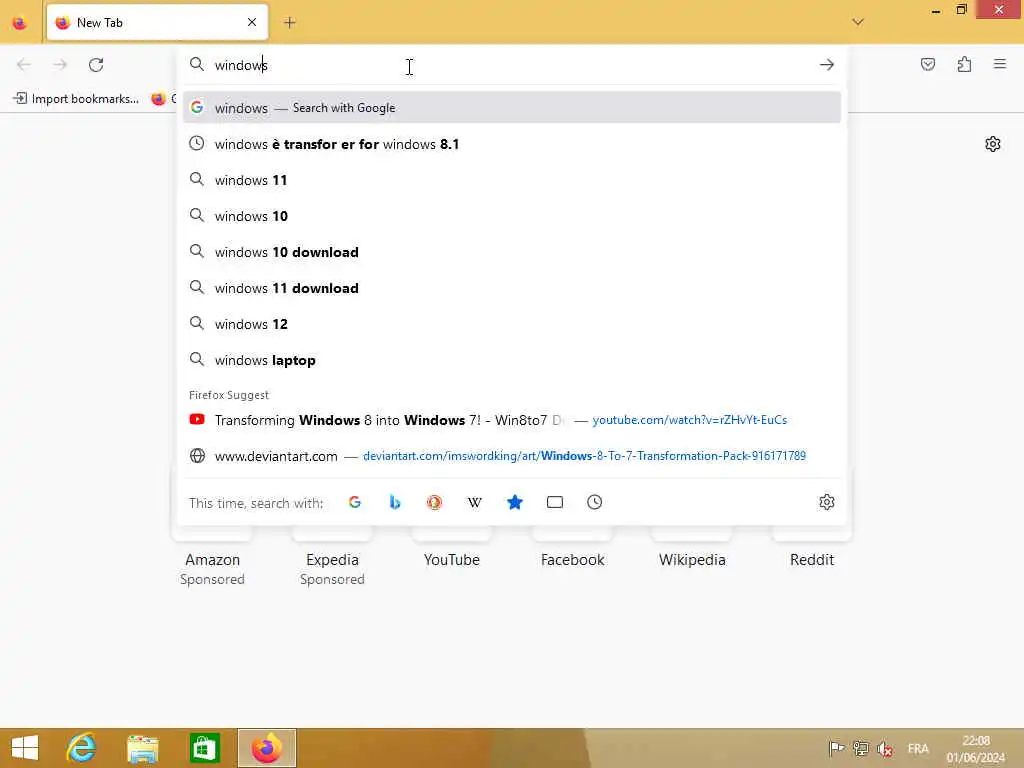Image resolution: width=1024 pixels, height=768 pixels.
Task: Open the Extensions puzzle icon
Action: click(x=964, y=64)
